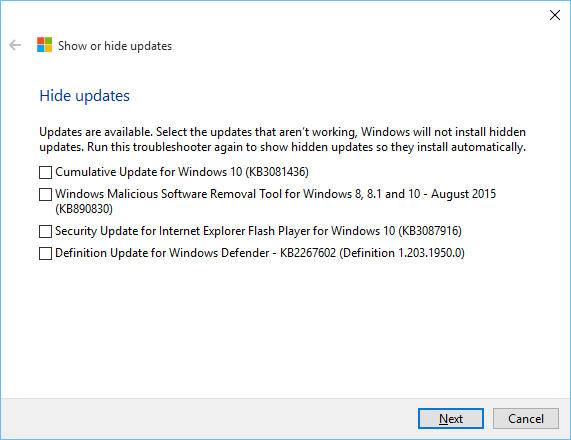This screenshot has height=440, width=571.
Task: Click the Microsoft four-color logo
Action: point(44,45)
